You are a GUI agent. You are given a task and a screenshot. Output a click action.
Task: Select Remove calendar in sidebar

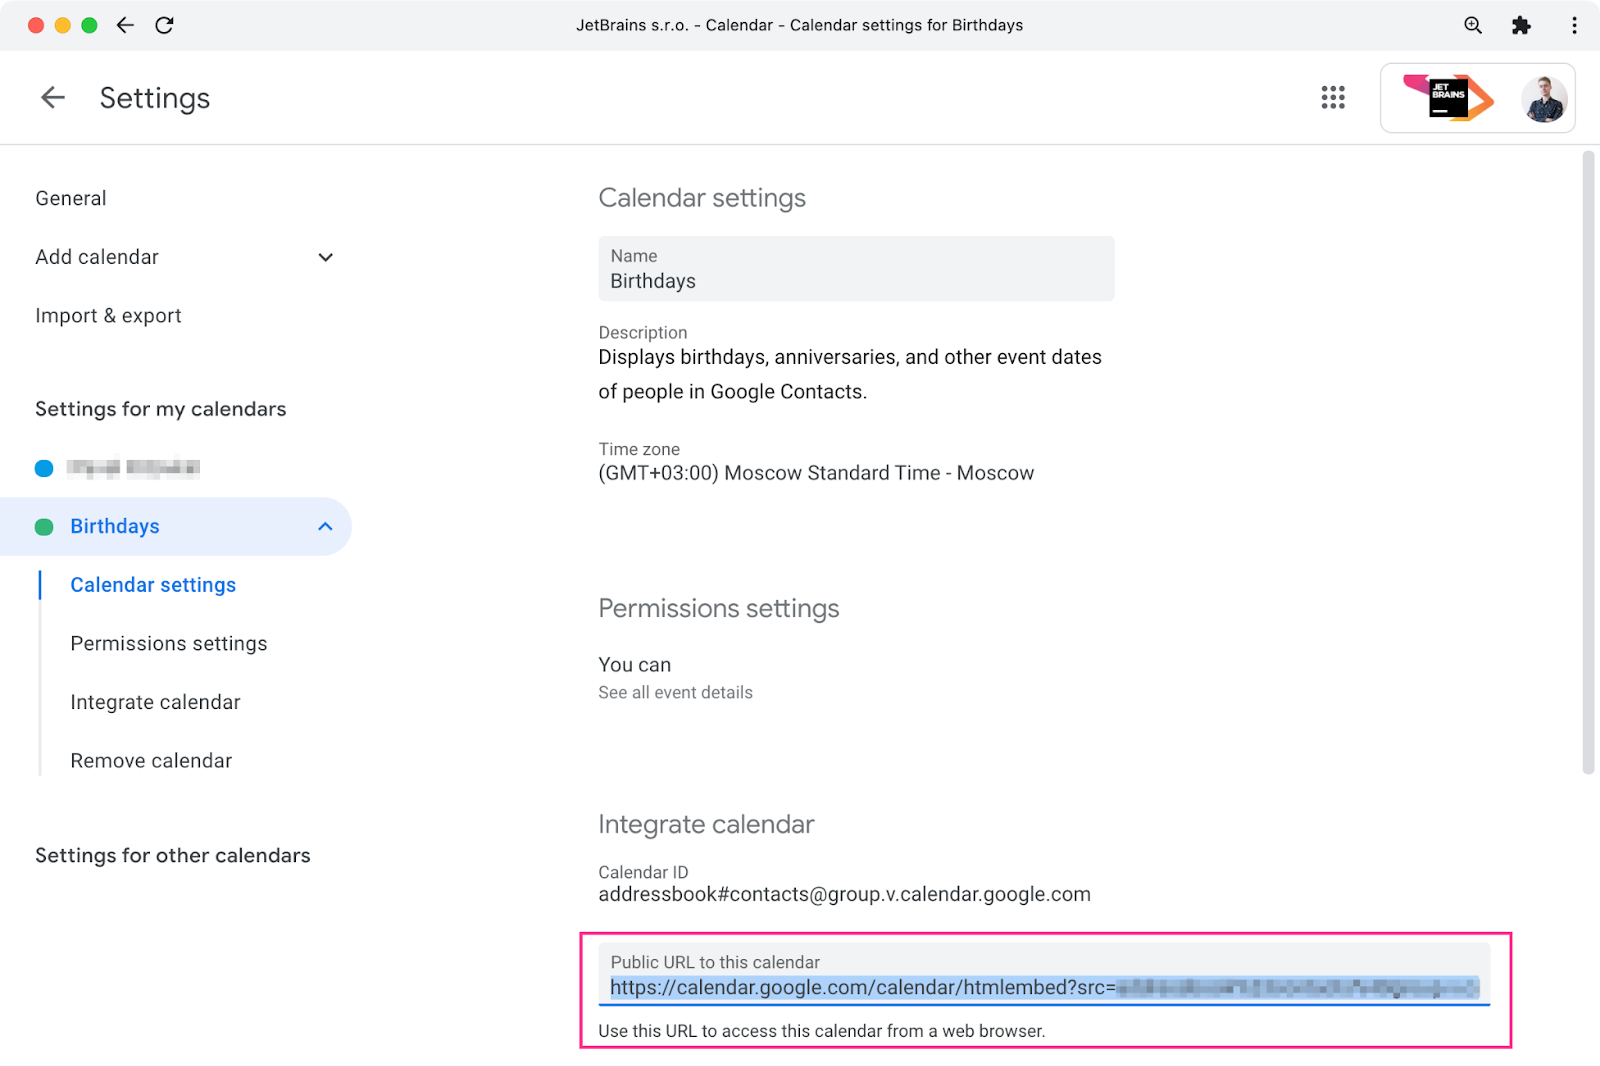pyautogui.click(x=151, y=761)
